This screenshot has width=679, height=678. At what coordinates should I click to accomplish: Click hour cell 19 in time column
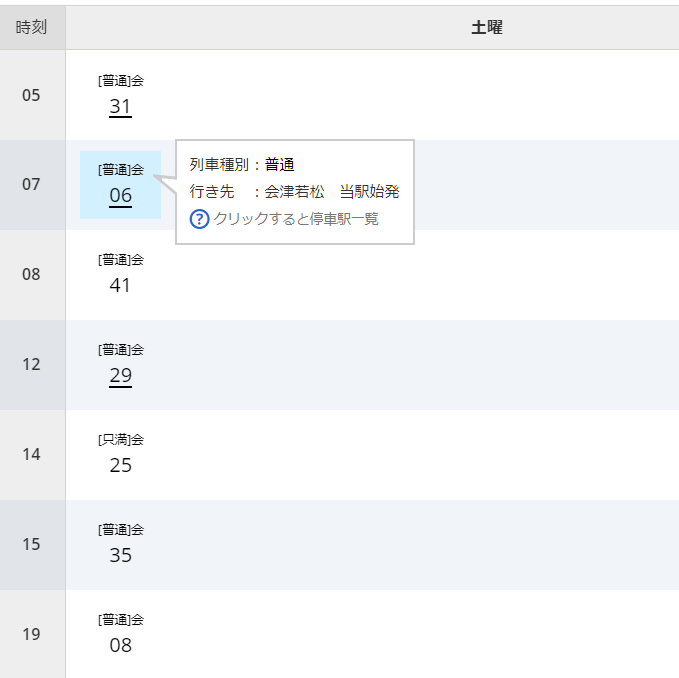coord(32,634)
